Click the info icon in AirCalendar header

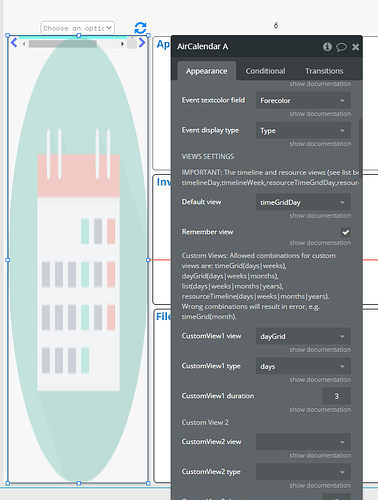coord(327,47)
